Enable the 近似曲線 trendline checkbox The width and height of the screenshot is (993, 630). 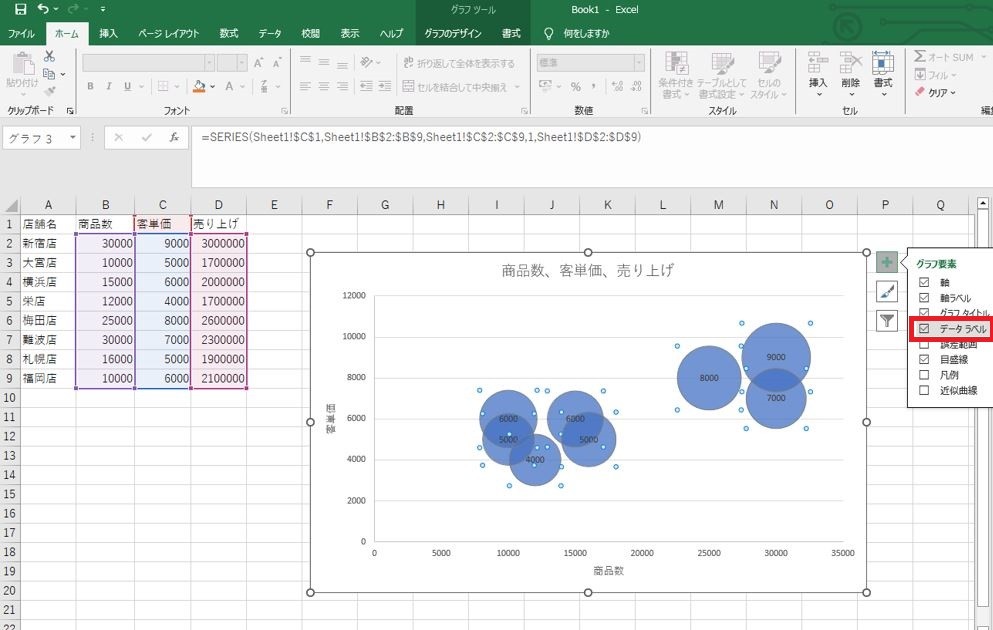click(924, 390)
